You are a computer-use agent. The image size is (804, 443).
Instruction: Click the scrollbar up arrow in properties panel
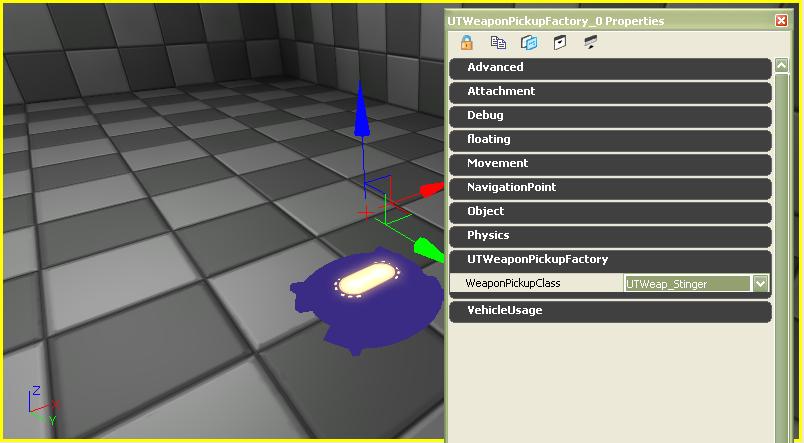coord(781,68)
